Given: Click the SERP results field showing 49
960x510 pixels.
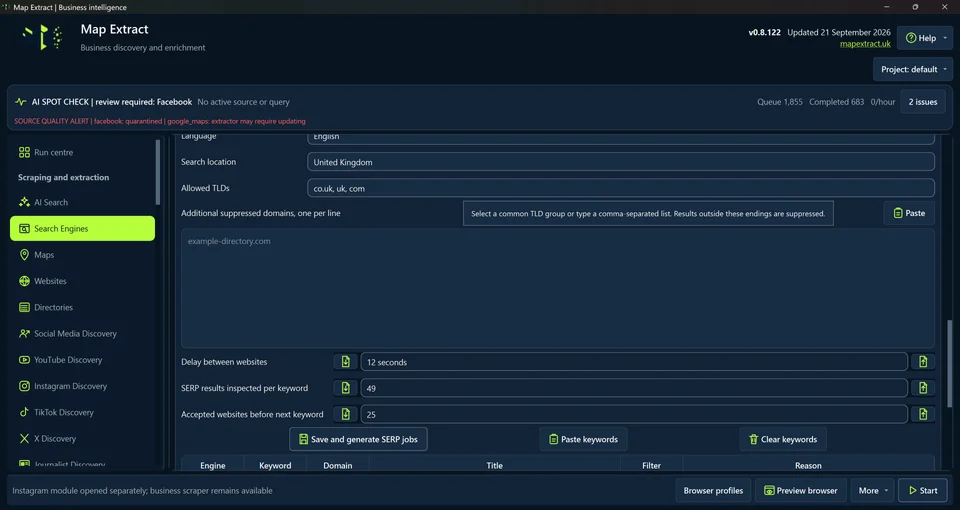Looking at the screenshot, I should tap(634, 388).
